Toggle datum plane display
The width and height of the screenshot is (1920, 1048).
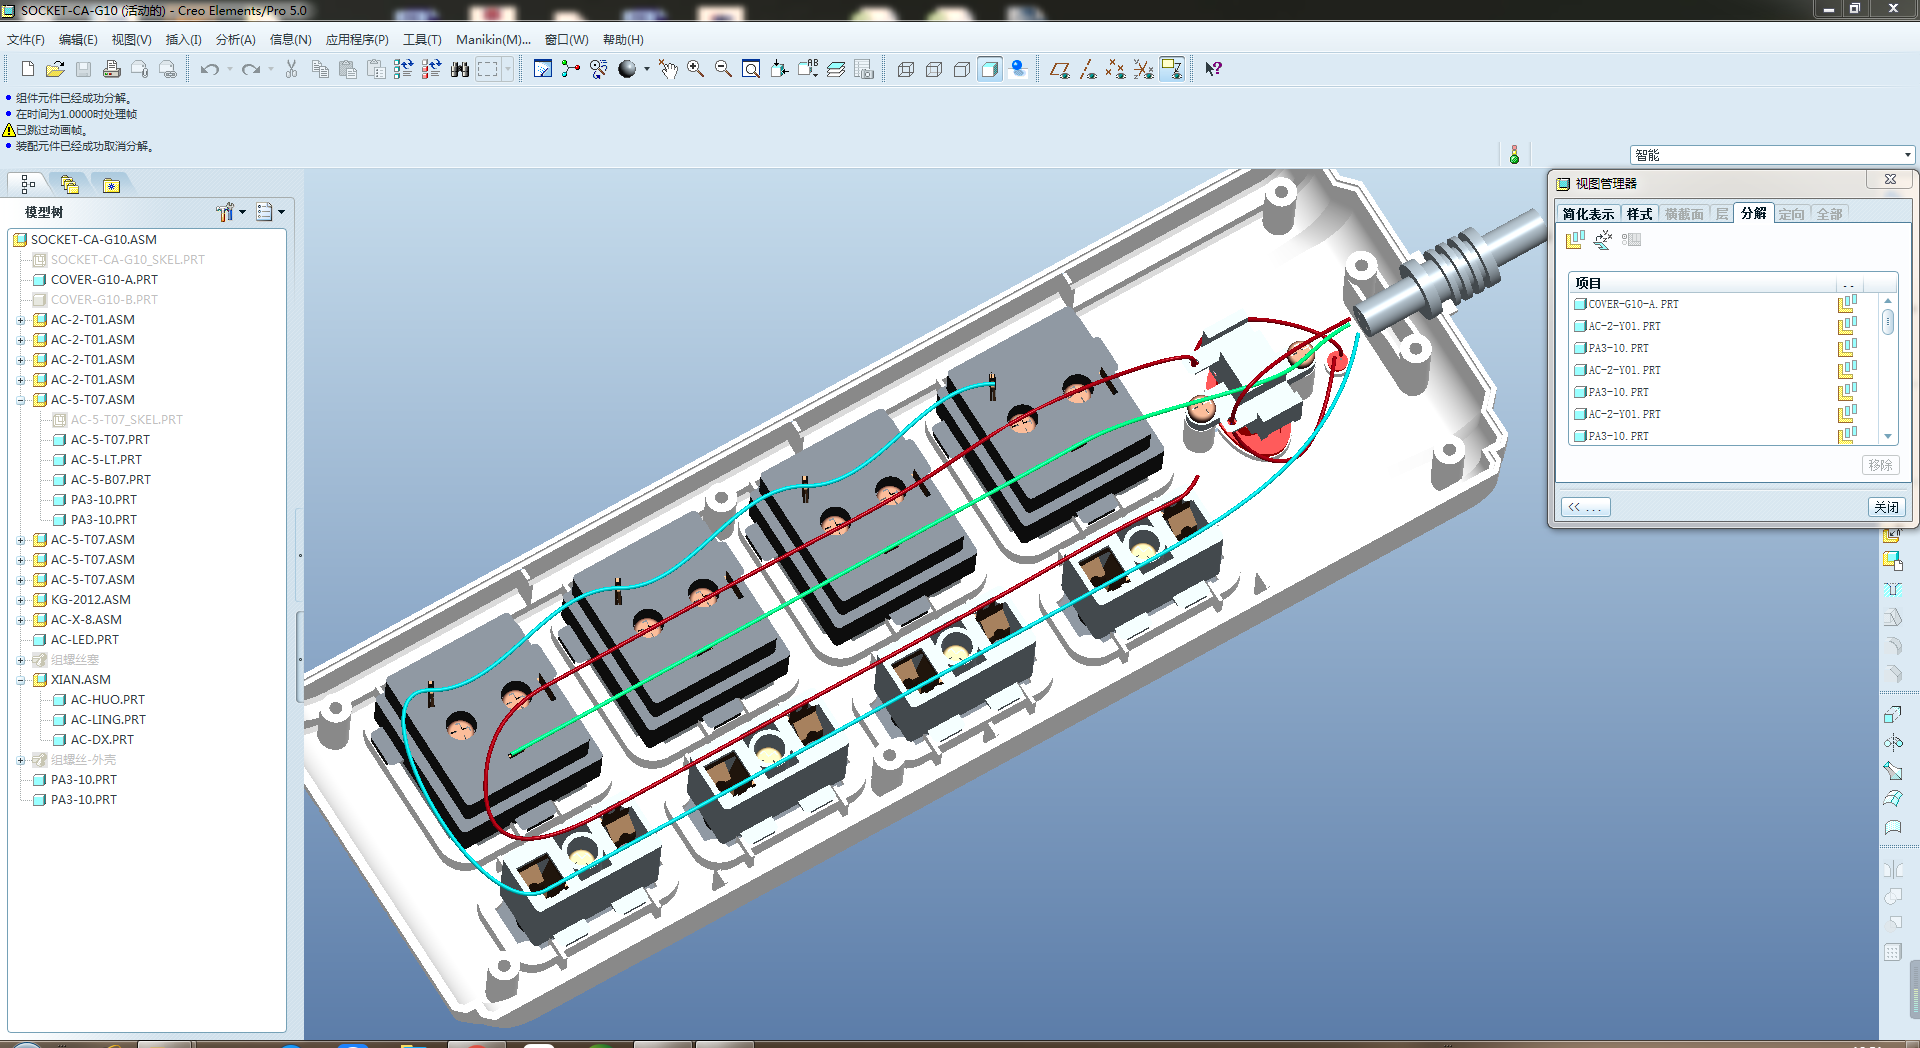1060,69
